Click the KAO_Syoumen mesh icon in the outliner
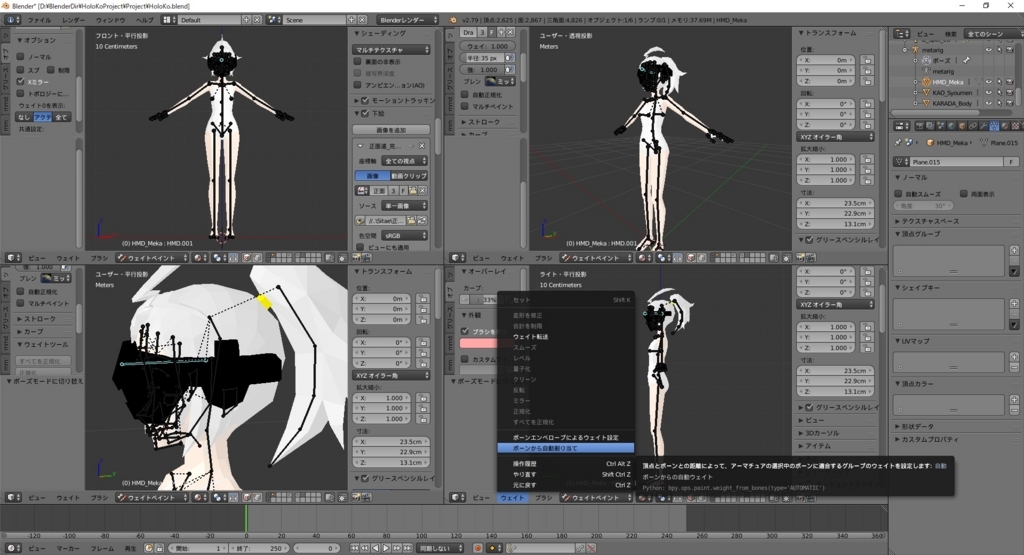The height and width of the screenshot is (555, 1024). [927, 93]
